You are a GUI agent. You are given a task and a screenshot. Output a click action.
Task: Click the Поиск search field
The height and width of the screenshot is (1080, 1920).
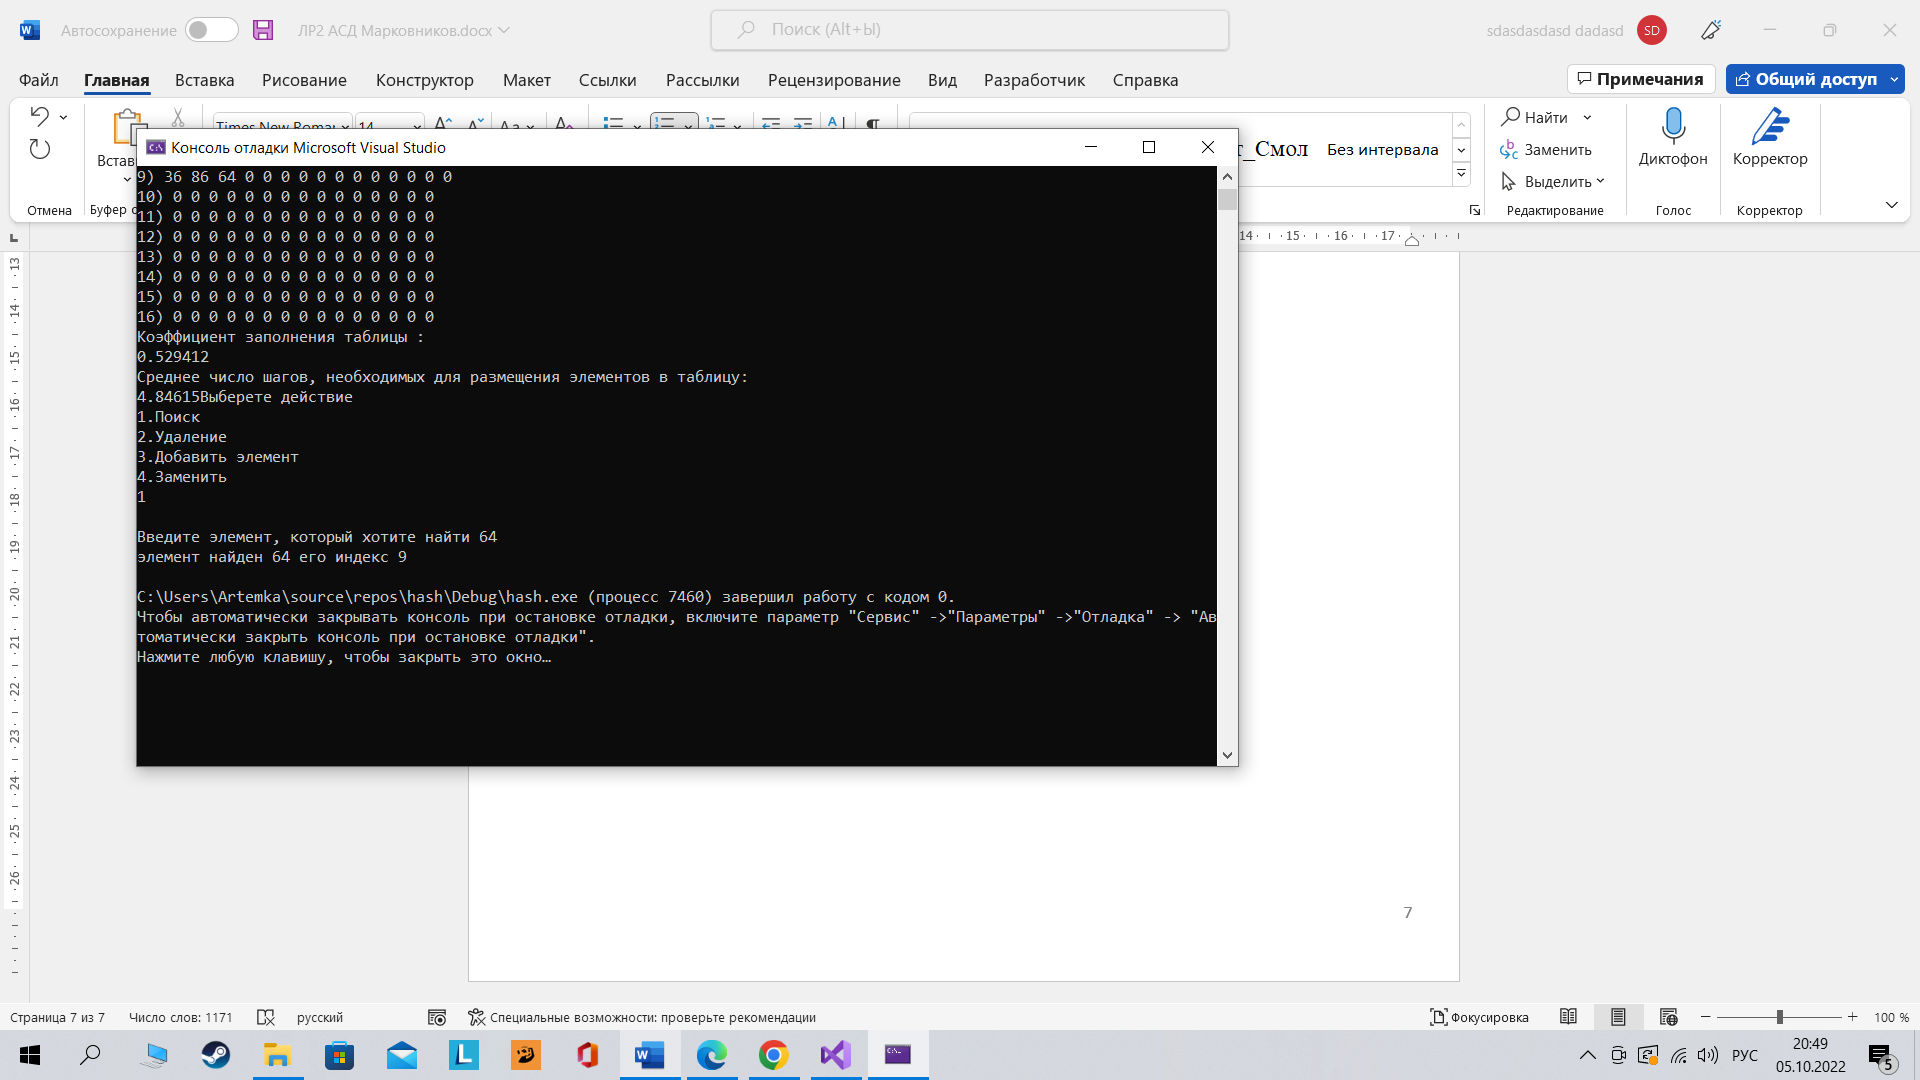point(970,30)
